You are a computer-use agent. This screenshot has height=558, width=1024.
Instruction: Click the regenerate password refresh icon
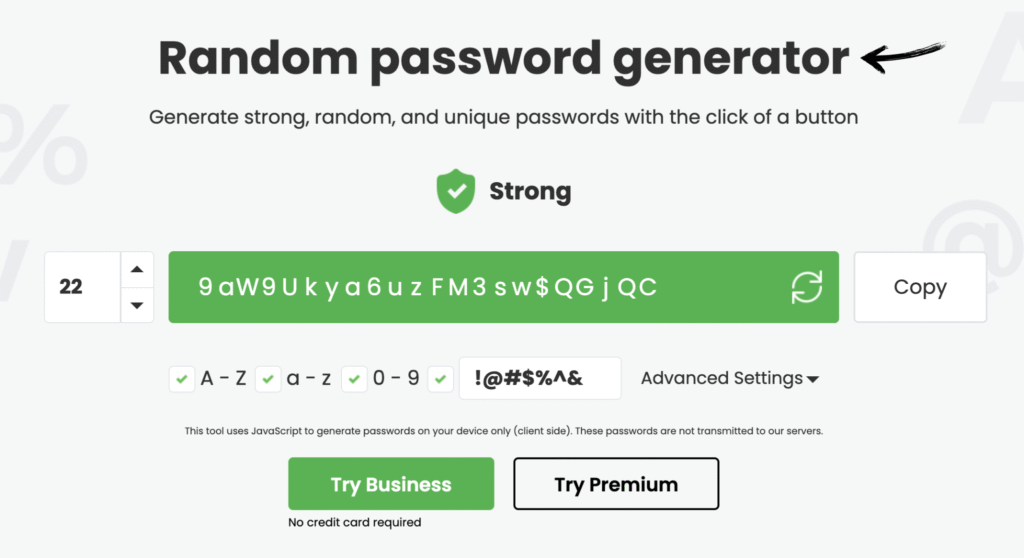click(806, 287)
